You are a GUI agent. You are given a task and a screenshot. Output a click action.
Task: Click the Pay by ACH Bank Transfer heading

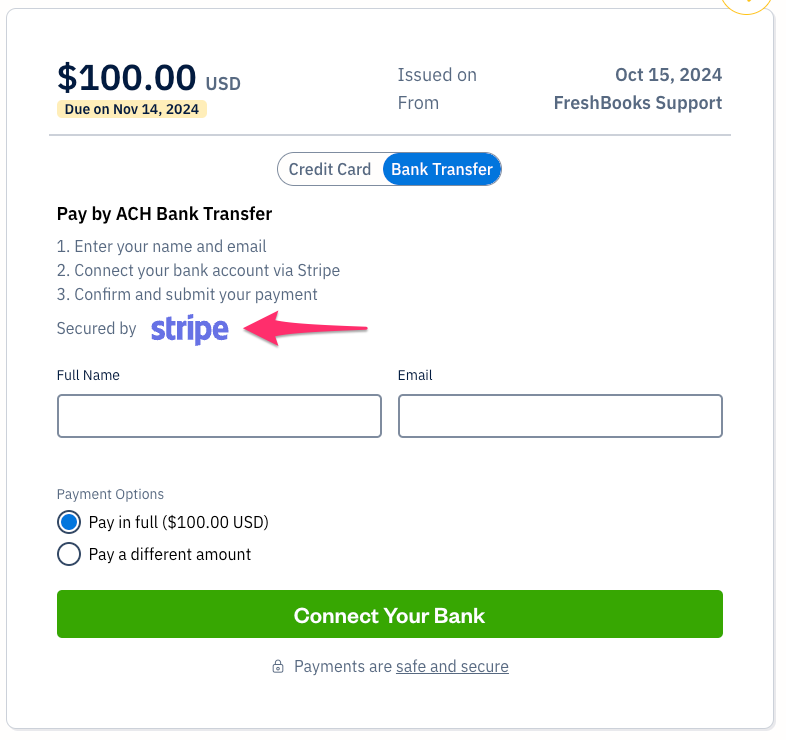coord(164,214)
